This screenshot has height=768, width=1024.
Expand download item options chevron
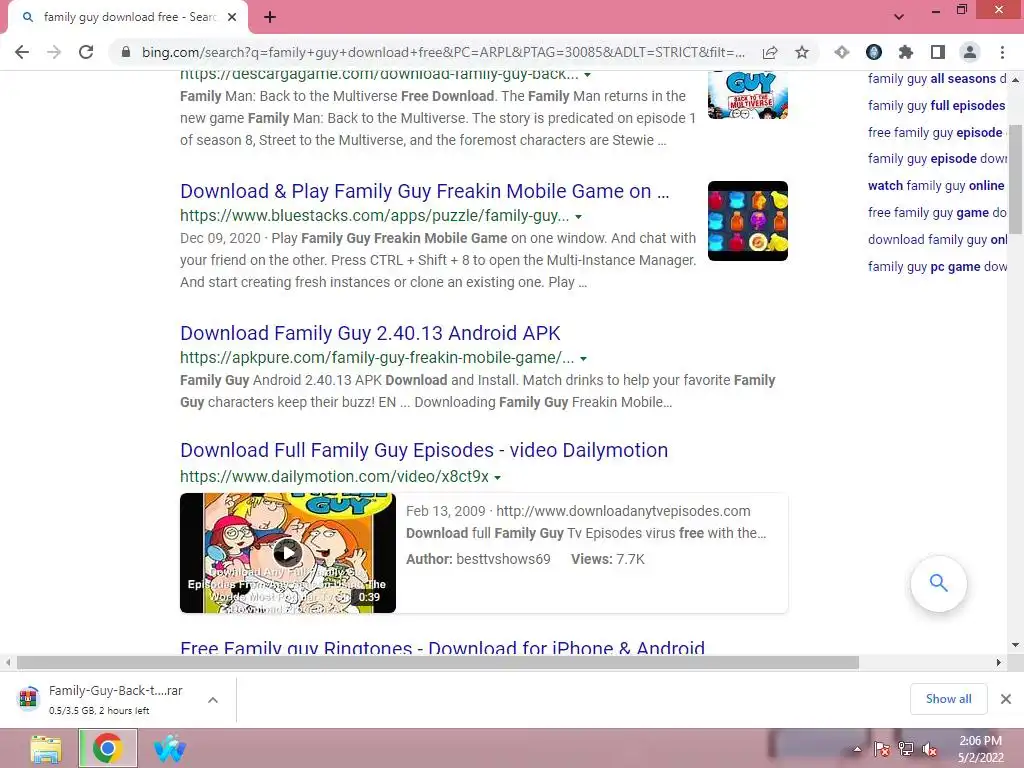213,700
